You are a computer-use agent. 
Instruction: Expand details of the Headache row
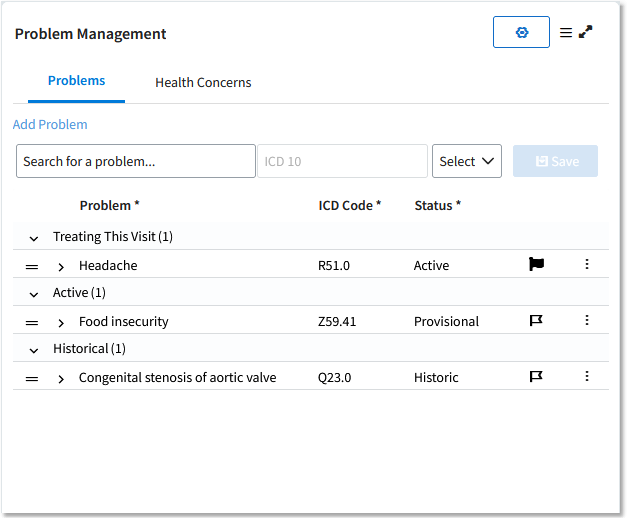point(61,267)
